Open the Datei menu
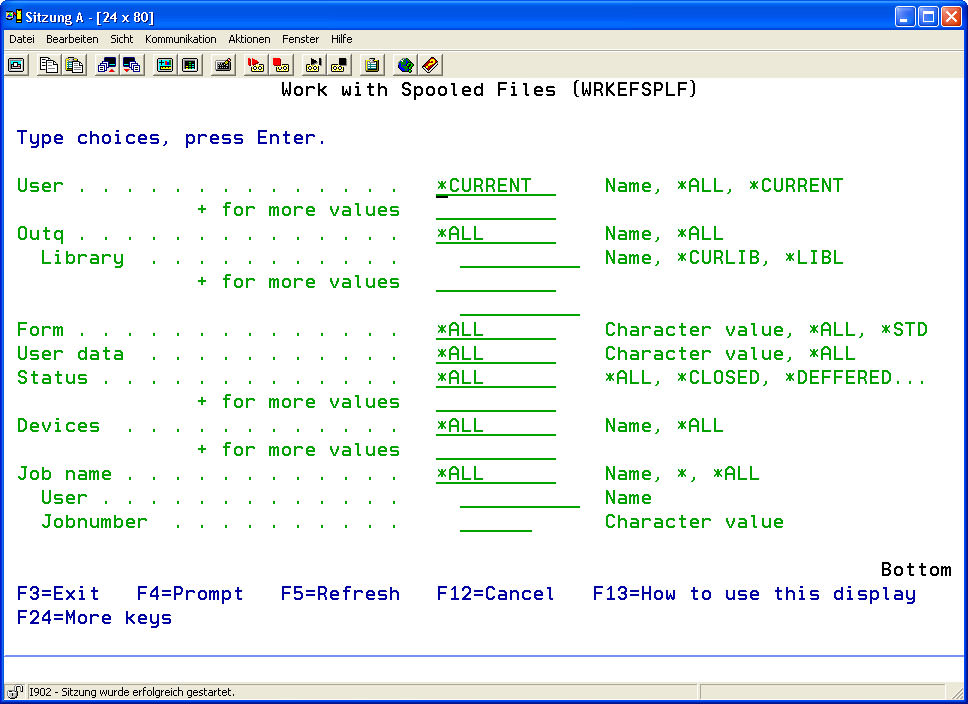This screenshot has width=968, height=704. click(x=22, y=39)
